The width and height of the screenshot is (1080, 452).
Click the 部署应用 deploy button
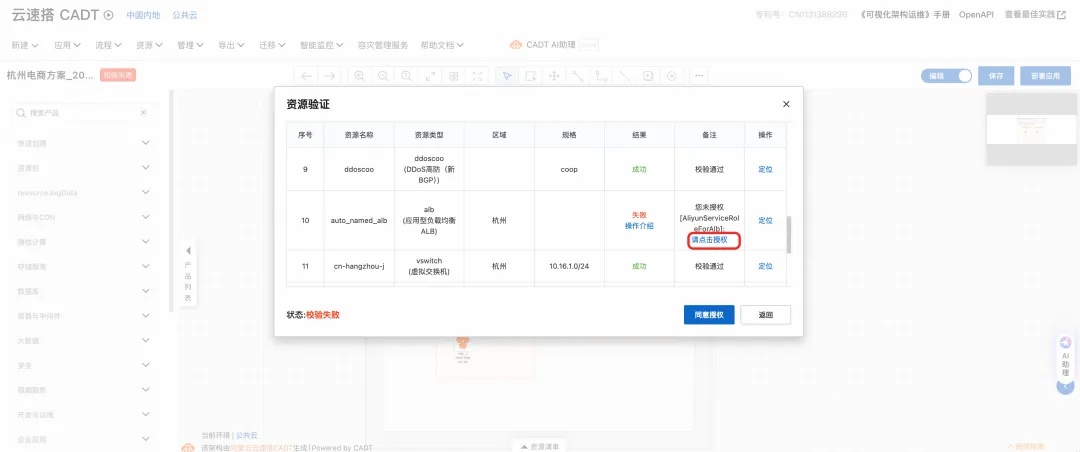(x=1046, y=76)
